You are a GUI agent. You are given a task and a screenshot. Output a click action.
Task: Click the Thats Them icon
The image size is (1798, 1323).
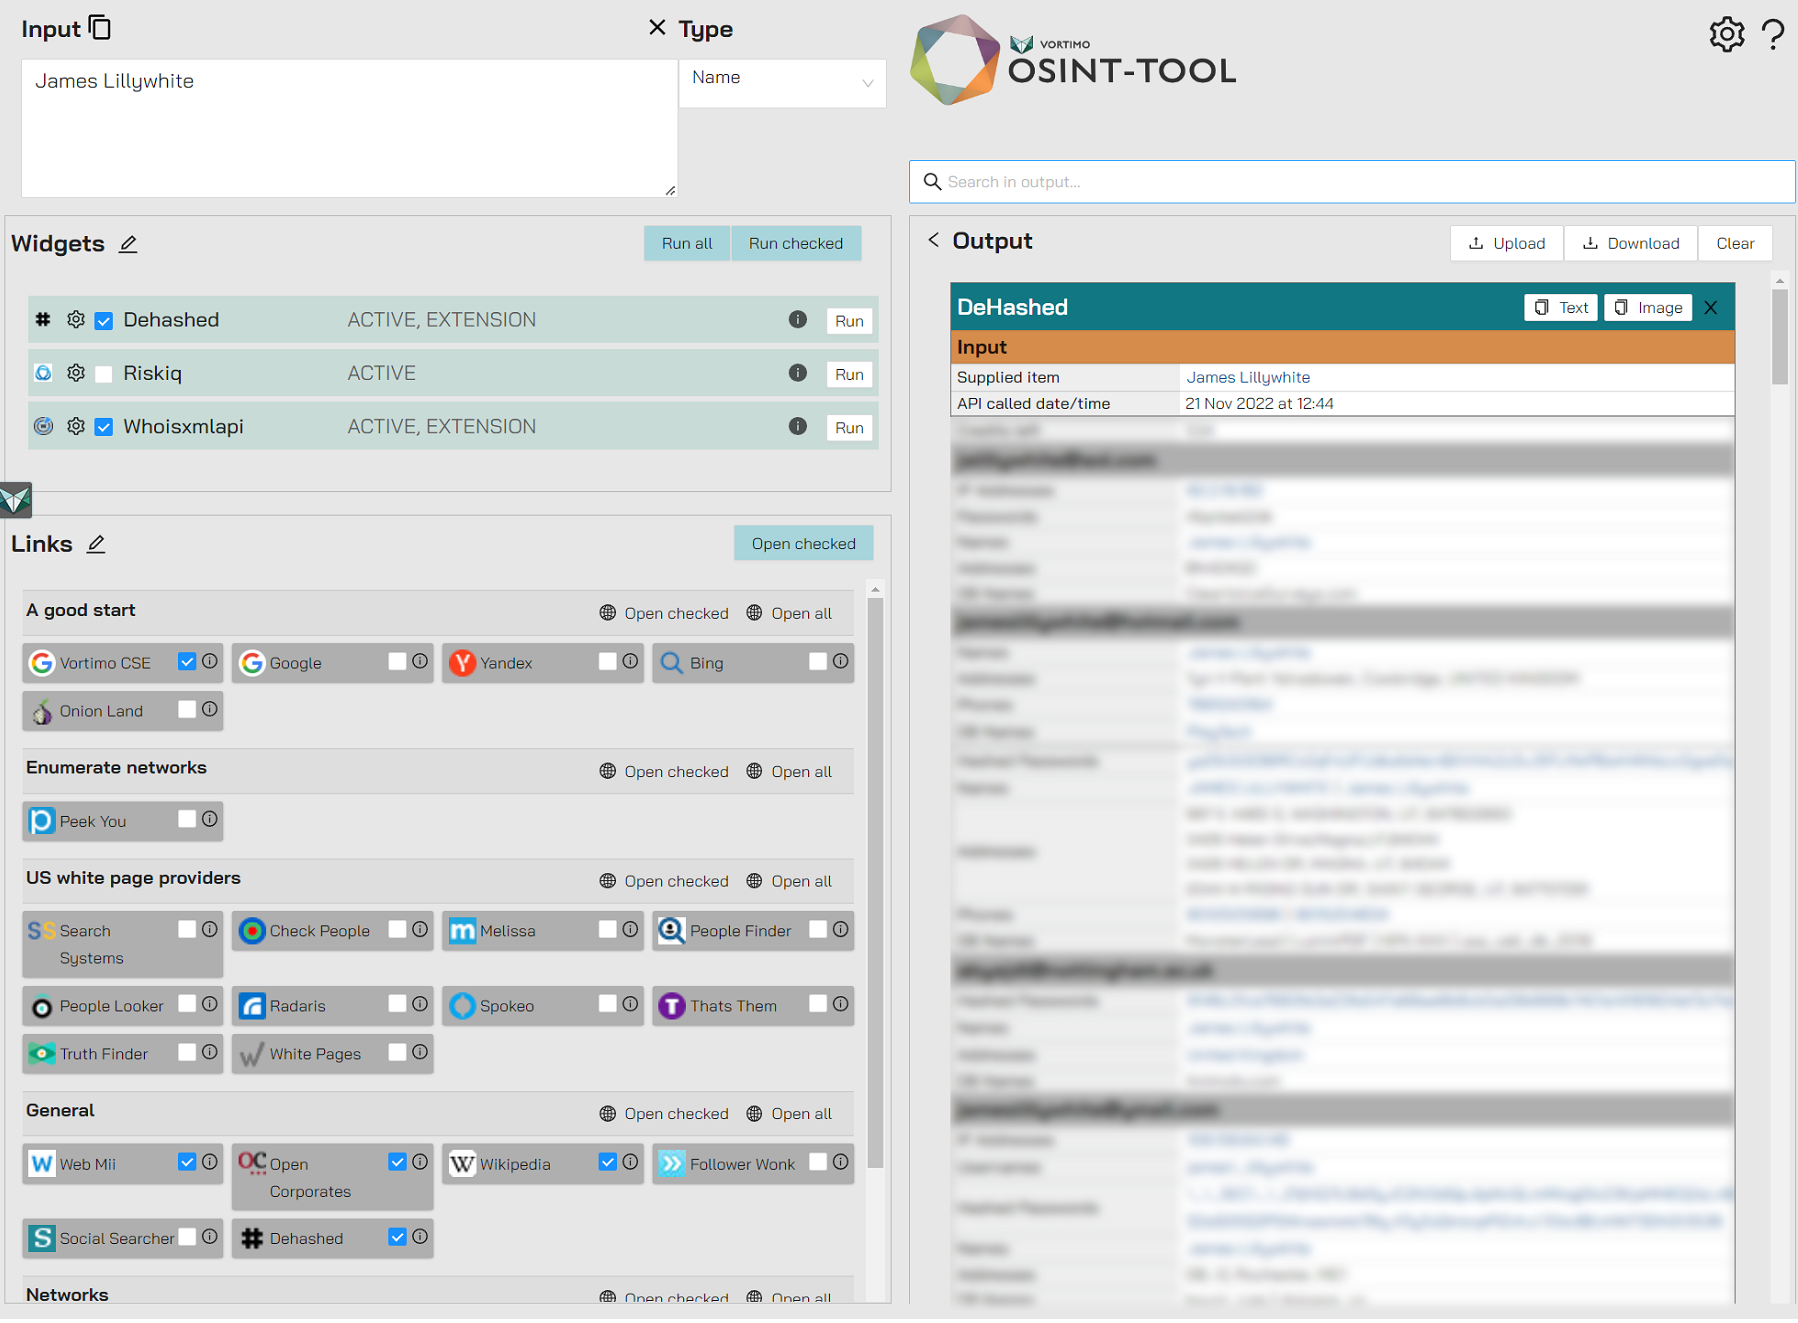click(x=672, y=1006)
